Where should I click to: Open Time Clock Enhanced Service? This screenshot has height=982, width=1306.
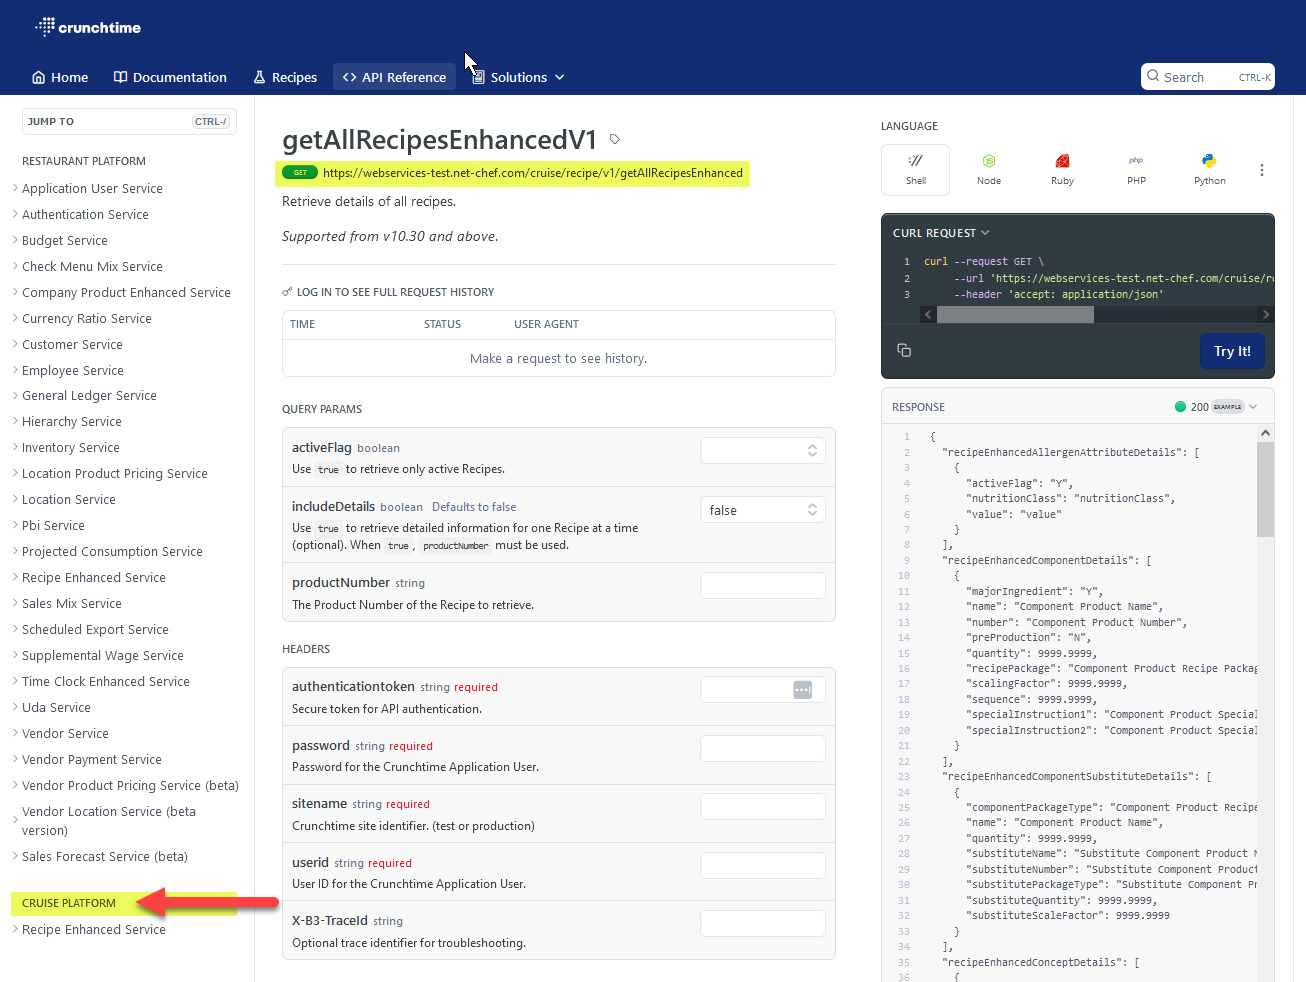(106, 681)
